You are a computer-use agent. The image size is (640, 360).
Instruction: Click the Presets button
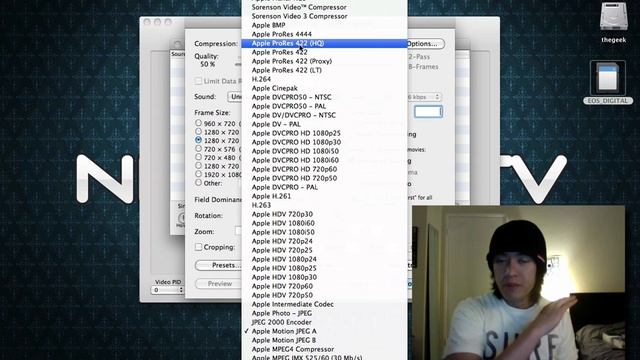click(219, 265)
